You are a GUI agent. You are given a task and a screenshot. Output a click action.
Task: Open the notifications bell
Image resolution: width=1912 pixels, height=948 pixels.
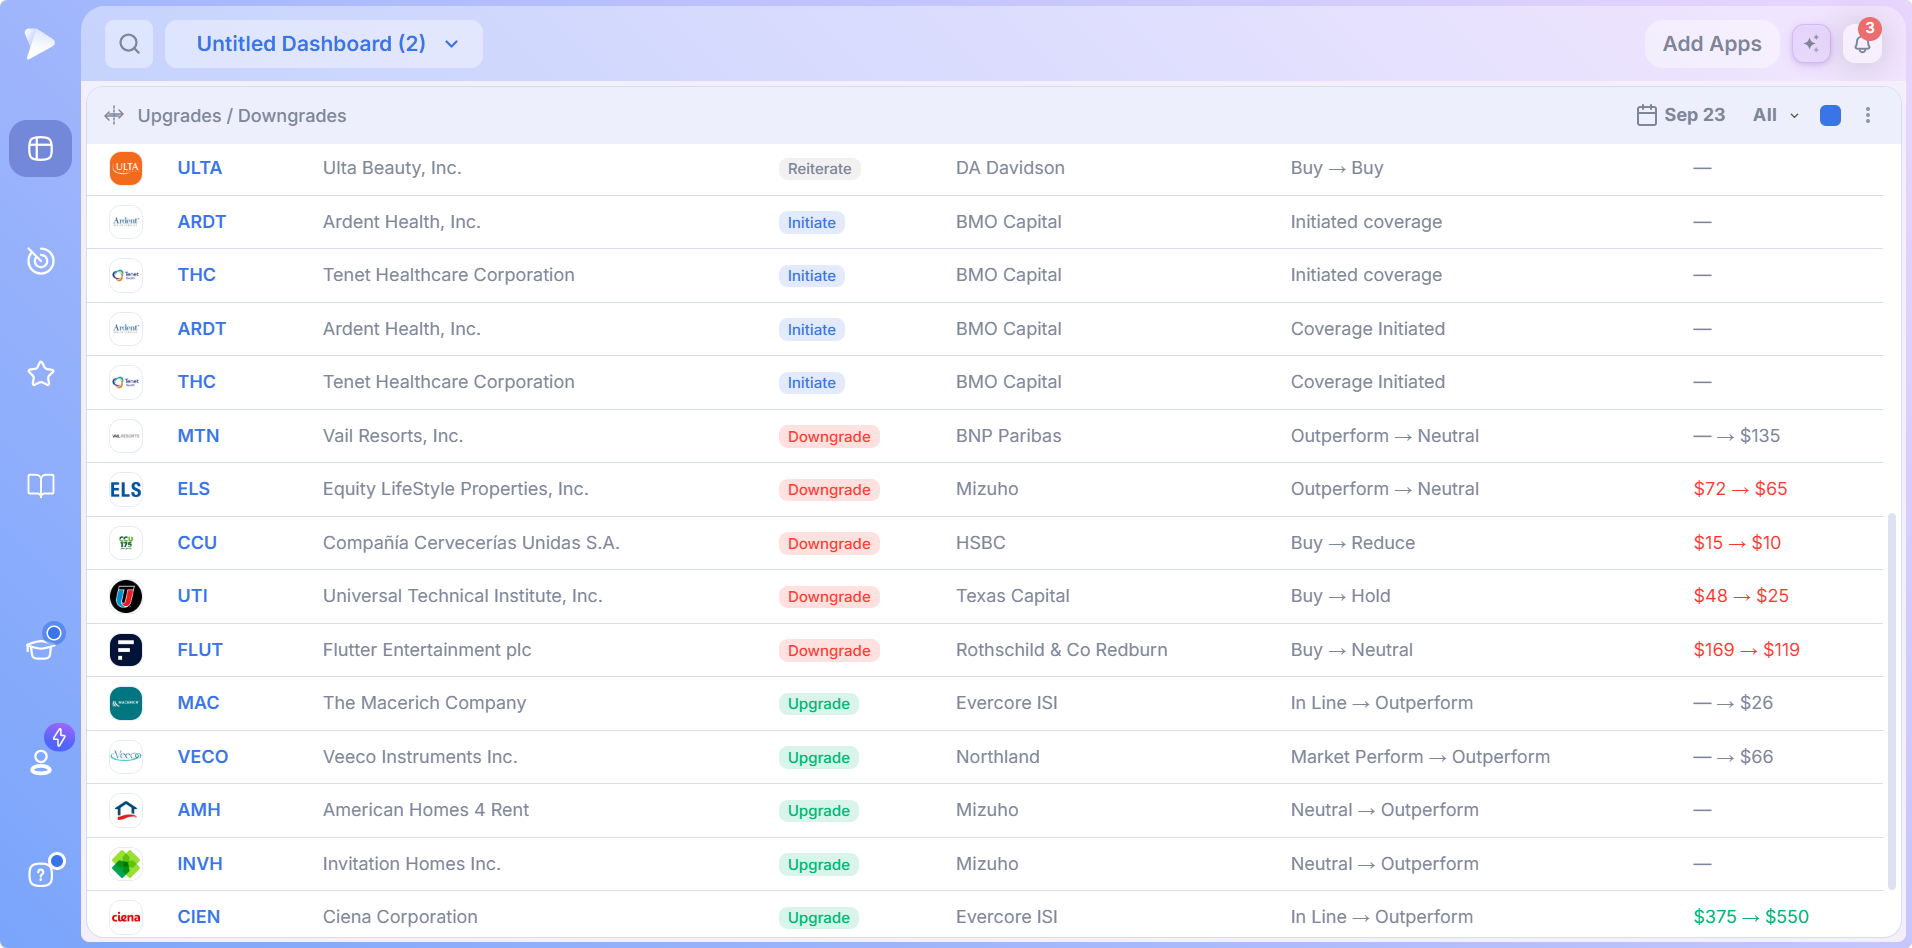pos(1862,44)
